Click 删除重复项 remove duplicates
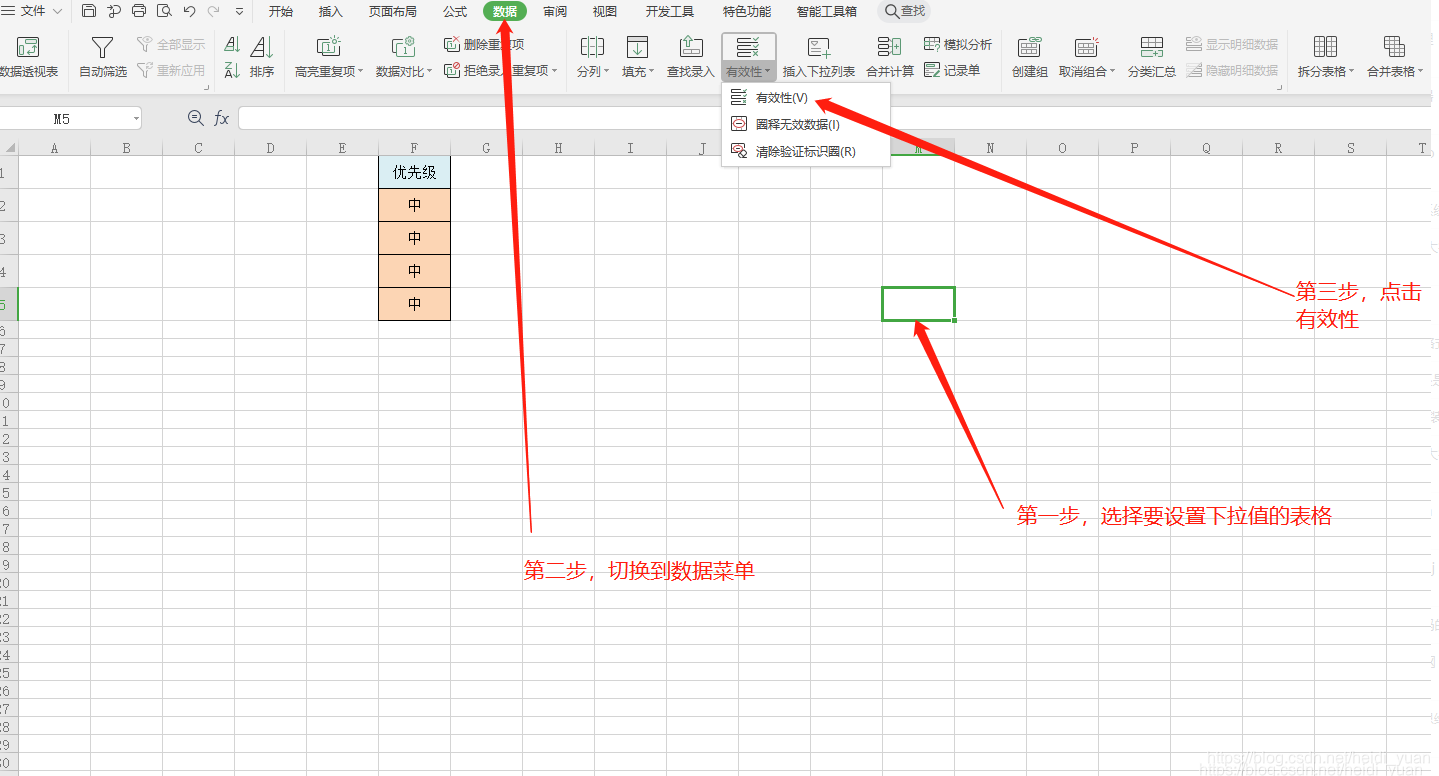Image resolution: width=1439 pixels, height=776 pixels. [x=484, y=45]
